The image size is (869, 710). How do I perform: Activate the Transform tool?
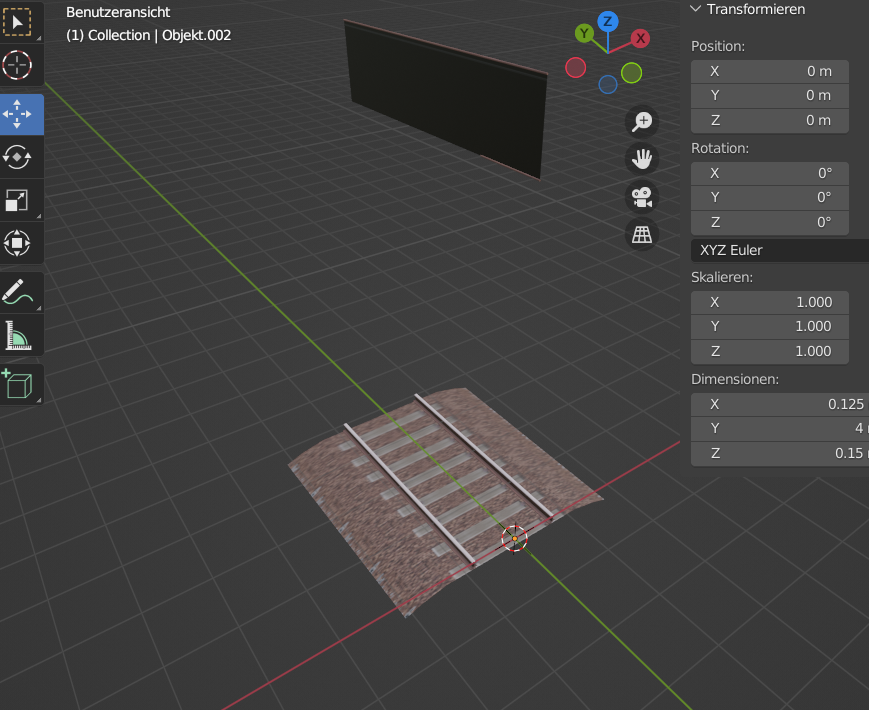tap(18, 243)
